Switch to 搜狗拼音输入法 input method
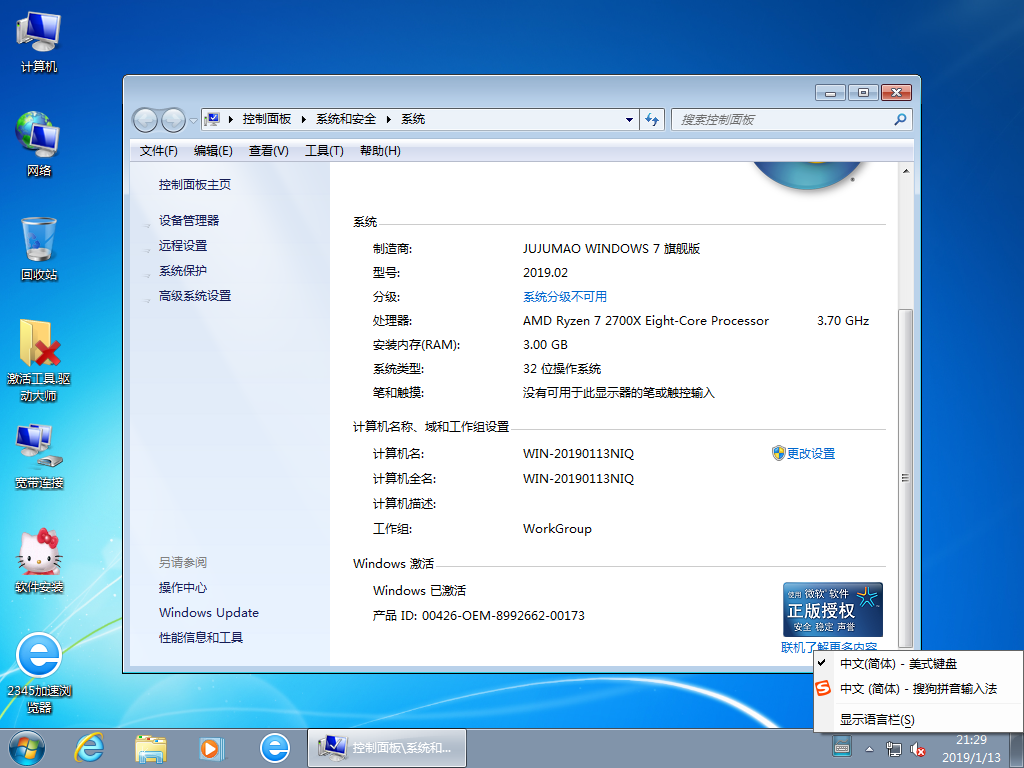Viewport: 1024px width, 768px height. click(x=918, y=688)
